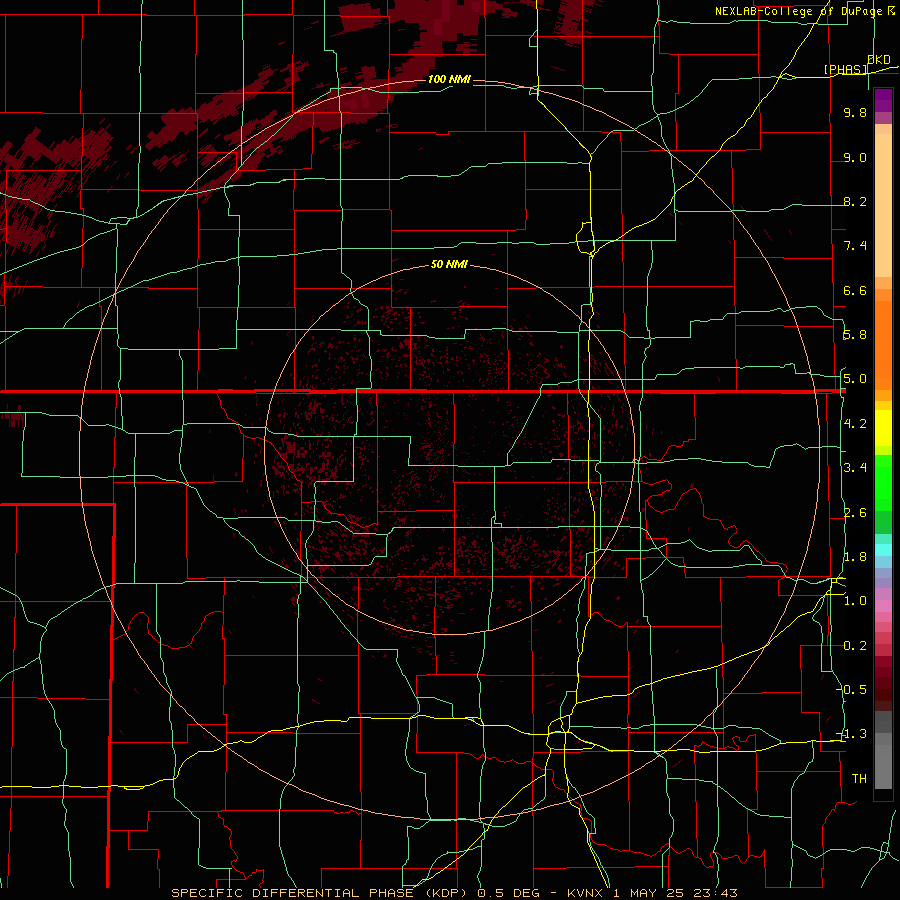Select the pink legend band
Screen dimensions: 900x900
pos(883,606)
